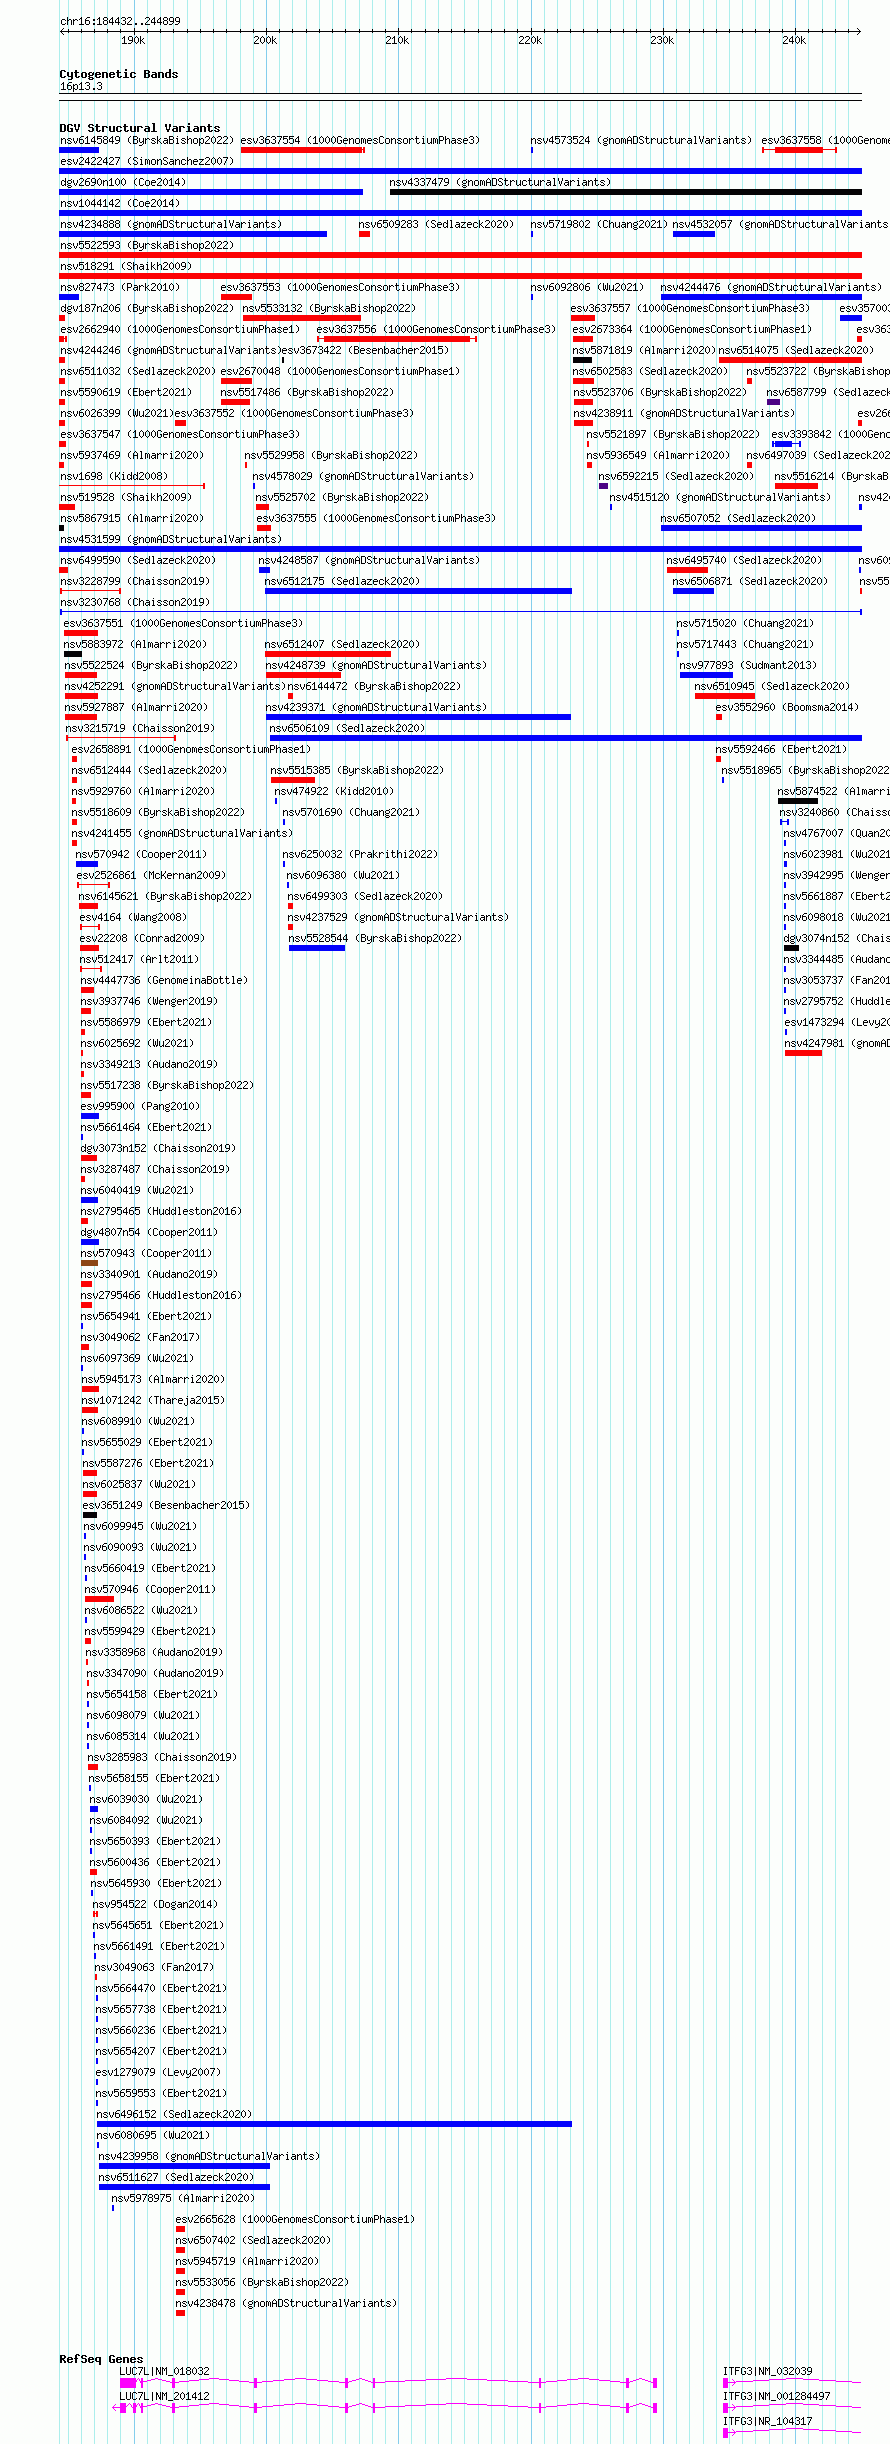Click the 190k ruler tick label
This screenshot has height=2444, width=890.
coord(133,41)
